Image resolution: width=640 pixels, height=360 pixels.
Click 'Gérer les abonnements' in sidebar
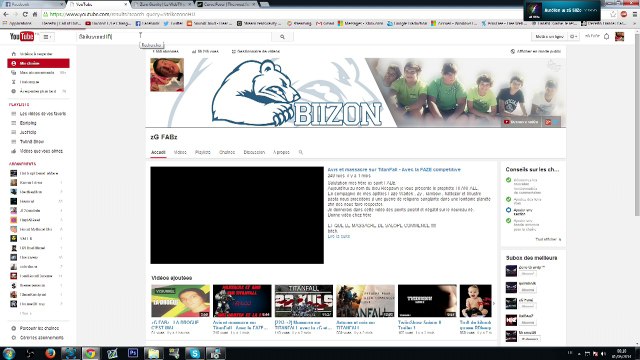[x=38, y=338]
